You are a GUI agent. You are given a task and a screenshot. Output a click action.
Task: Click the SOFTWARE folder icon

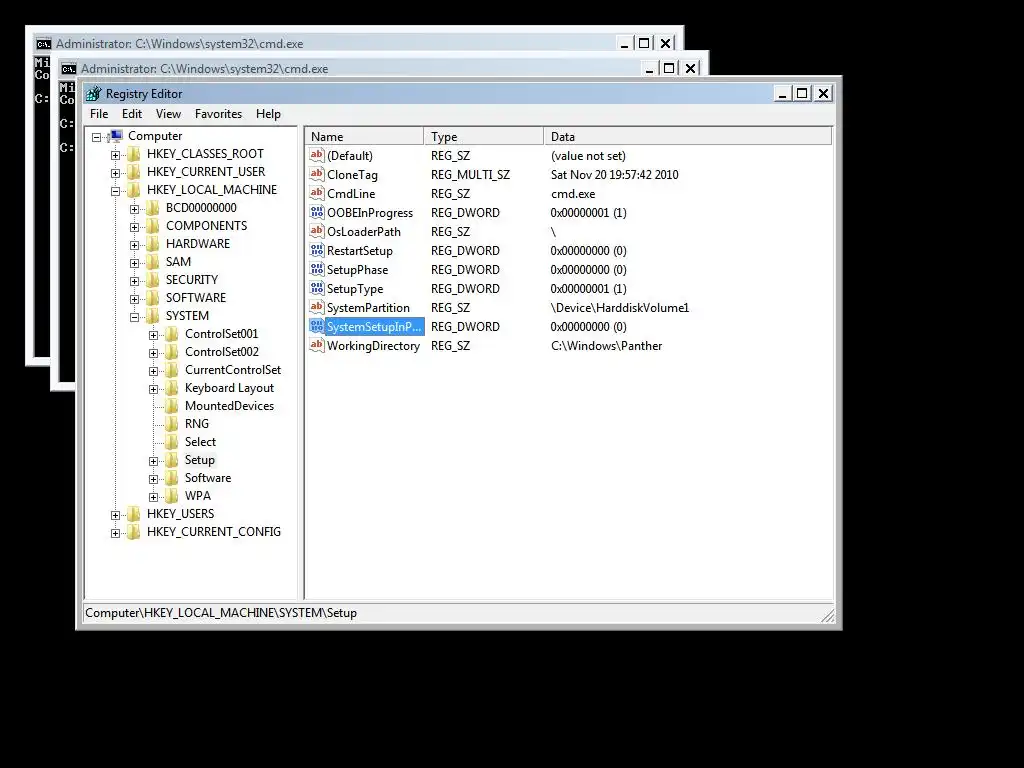(x=153, y=298)
